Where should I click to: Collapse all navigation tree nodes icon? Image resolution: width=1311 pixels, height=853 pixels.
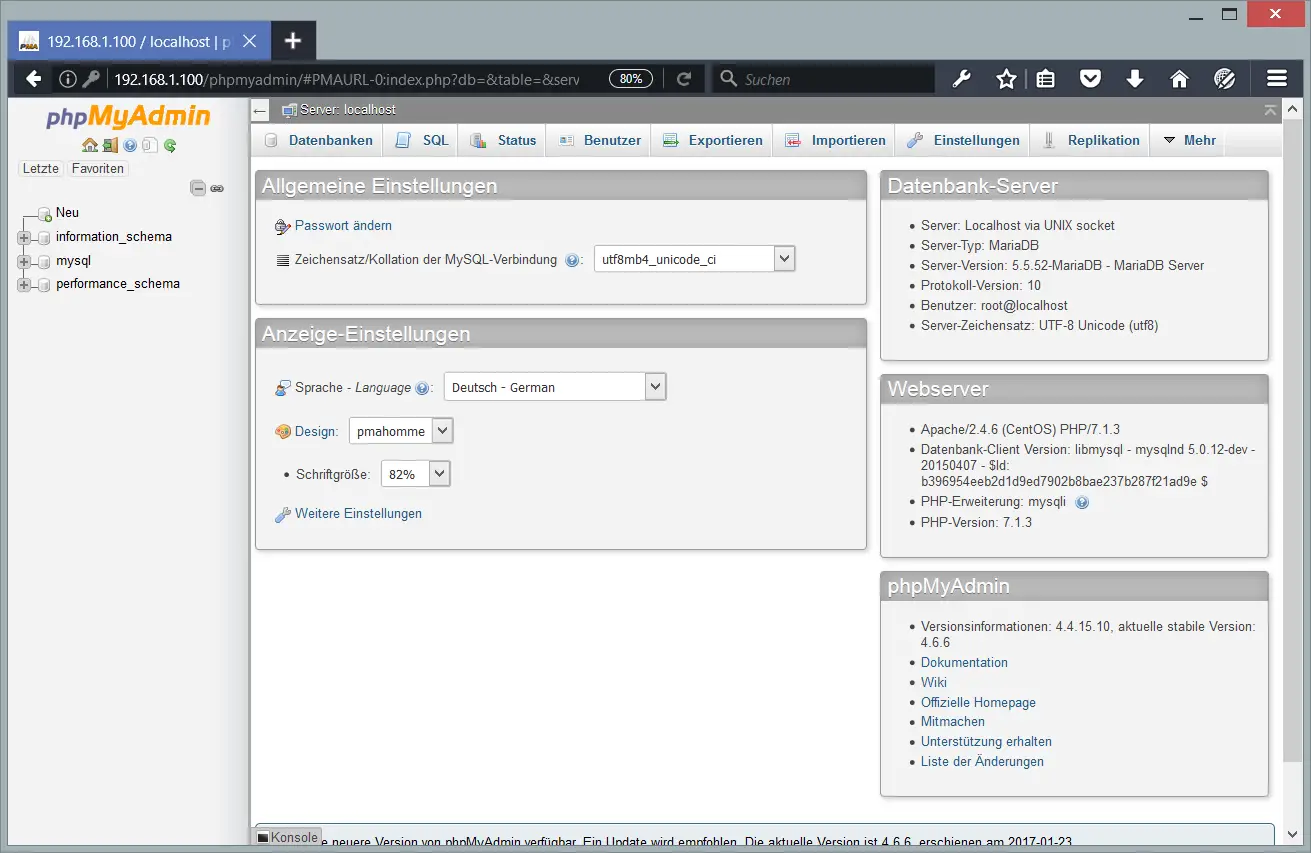click(198, 188)
